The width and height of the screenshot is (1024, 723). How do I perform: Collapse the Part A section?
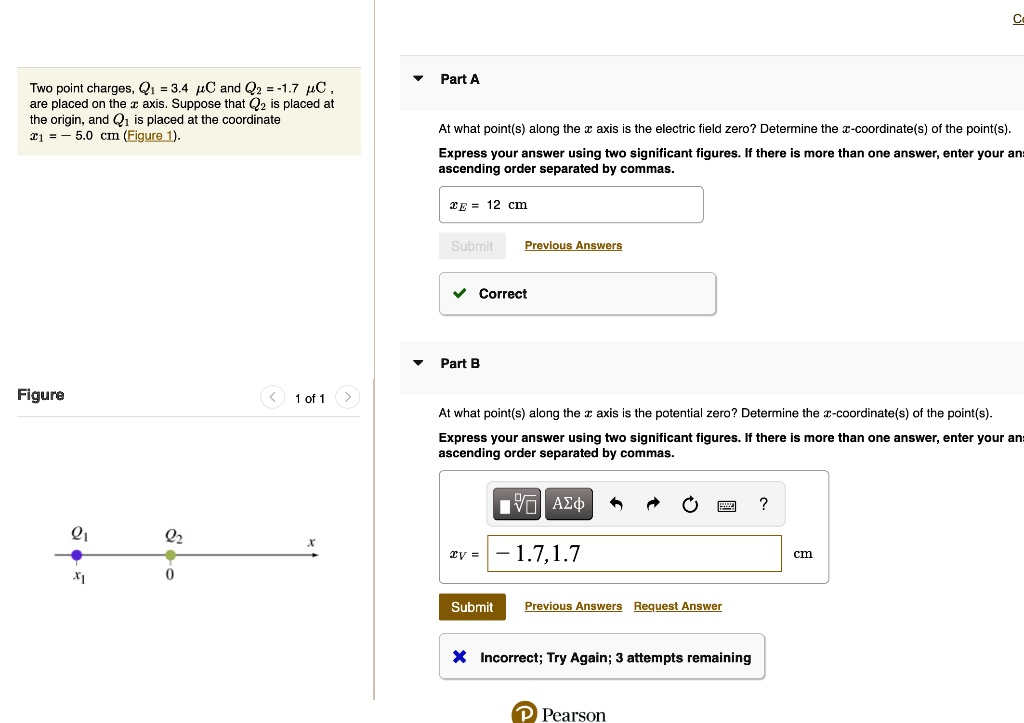click(418, 79)
